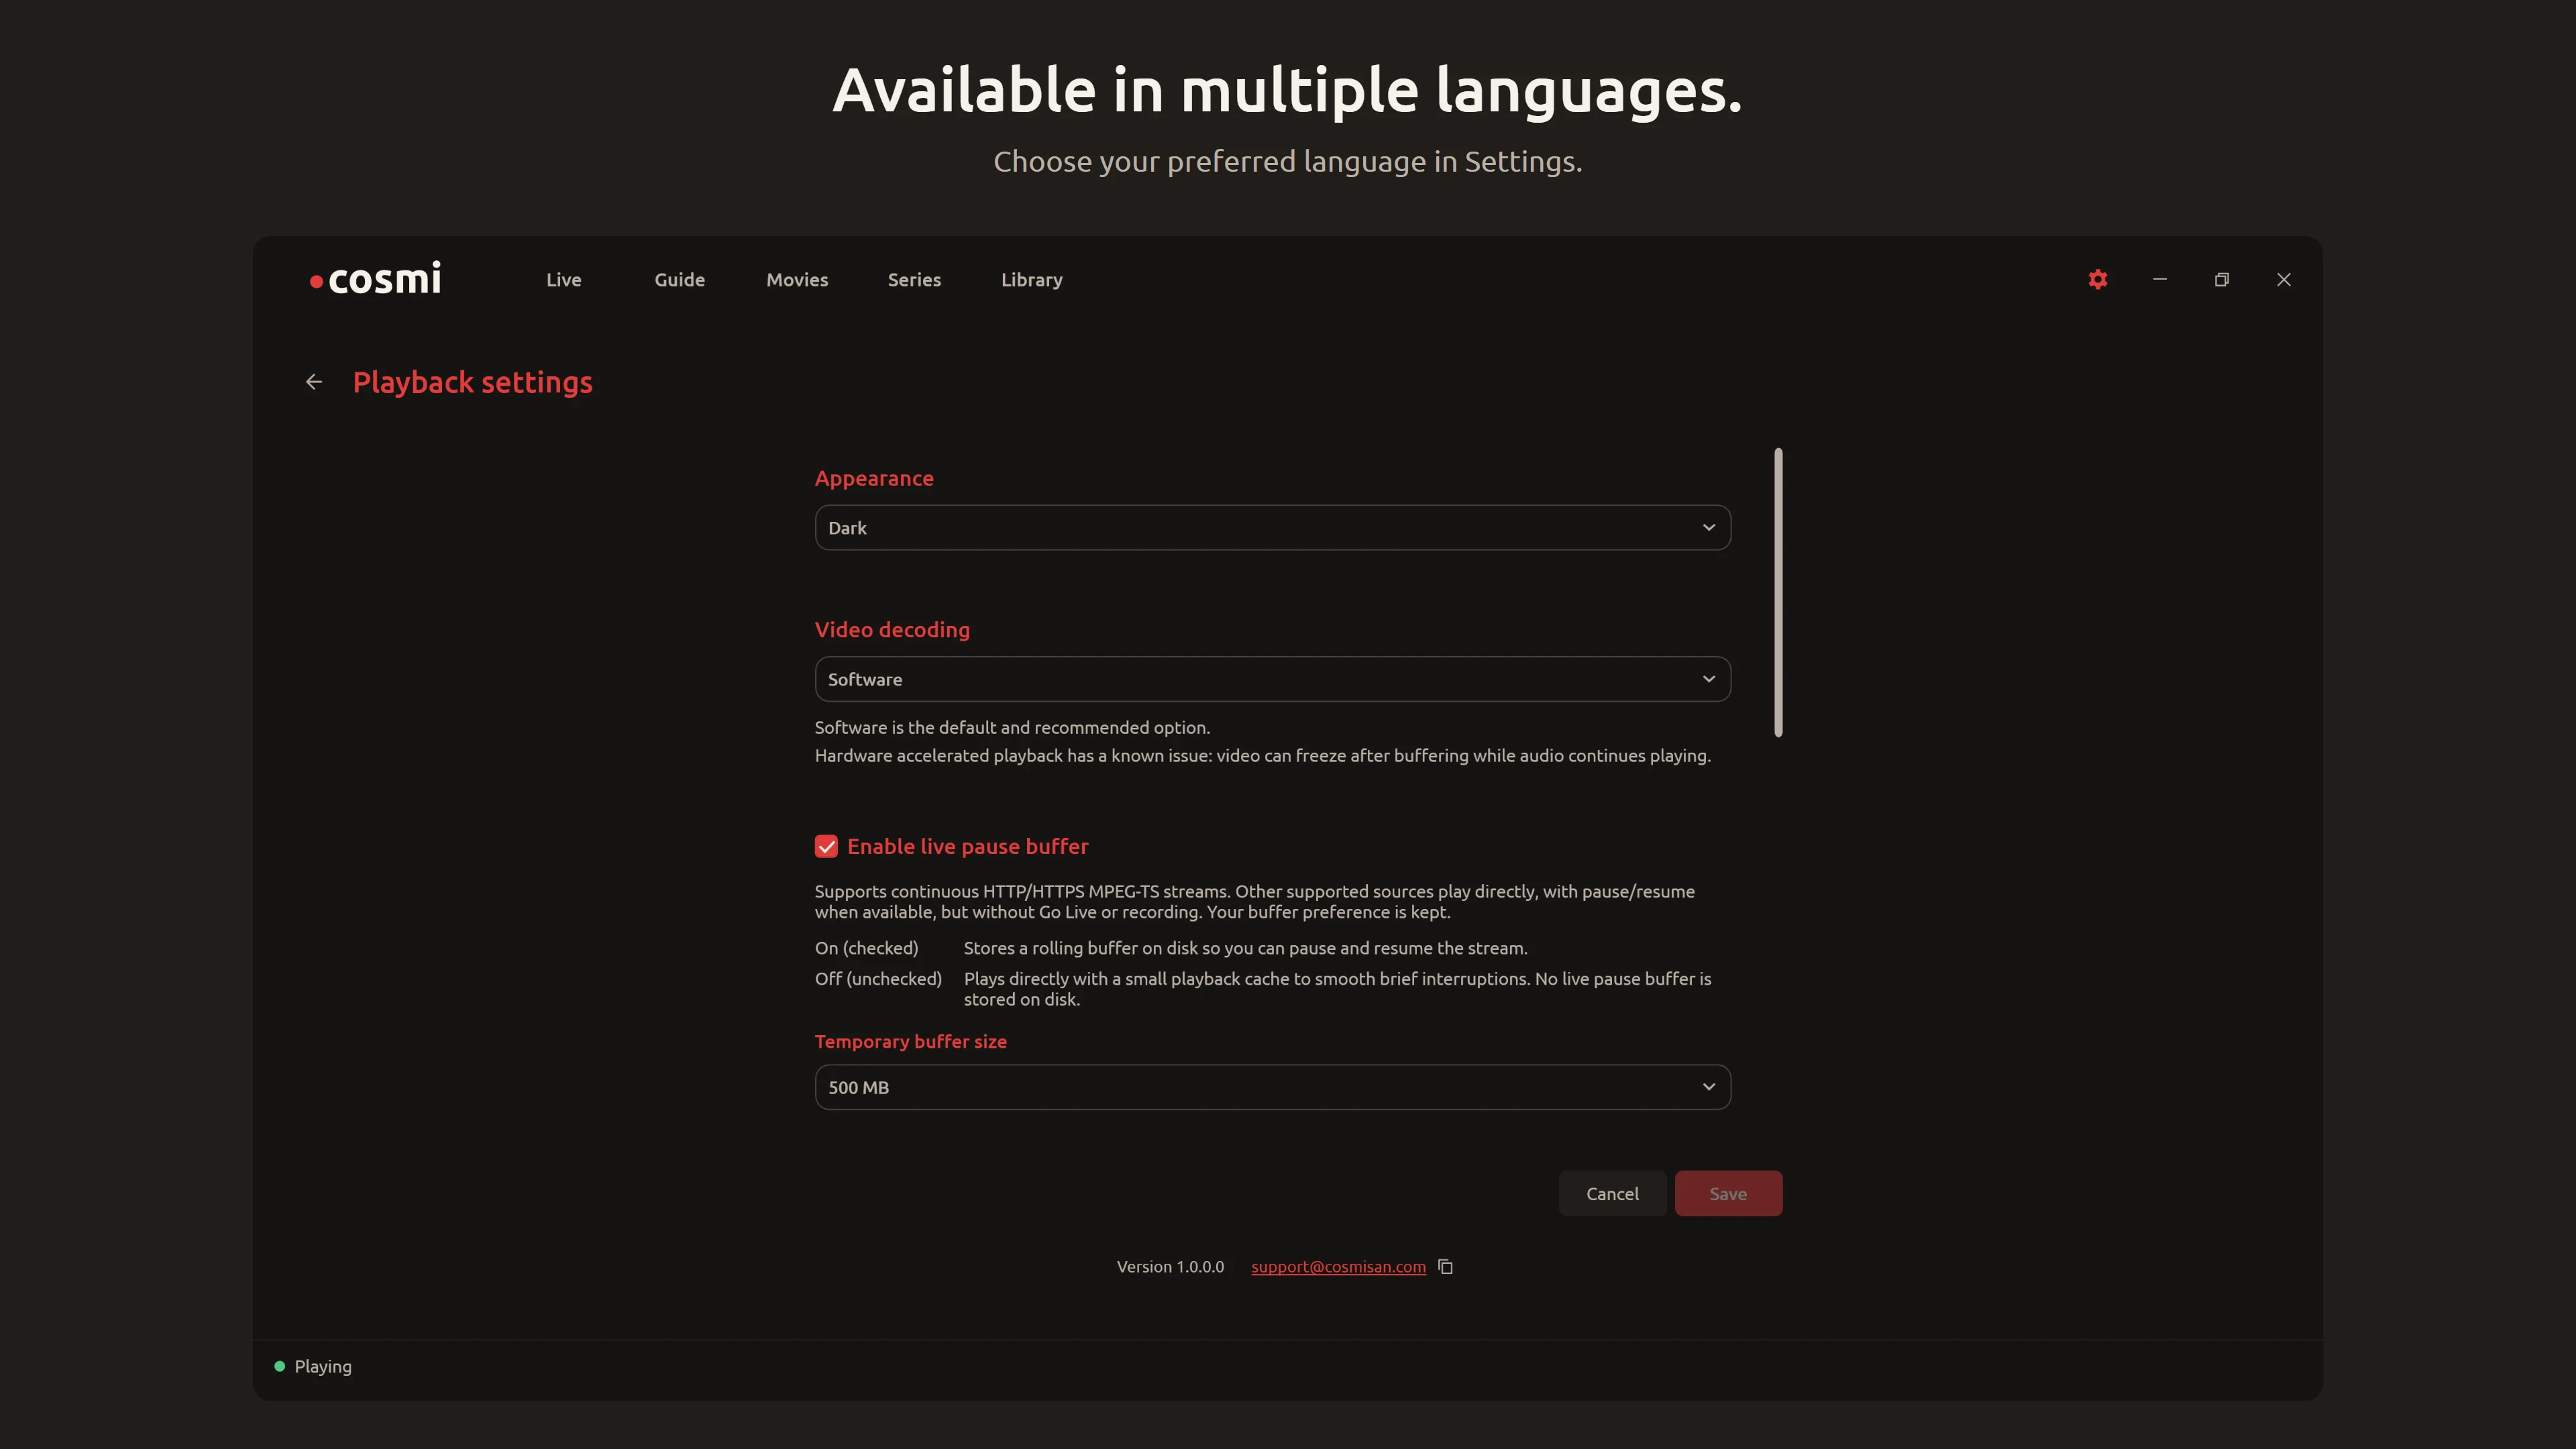Close the cosmi window
Screen dimensions: 2576x1449
(x=2284, y=280)
